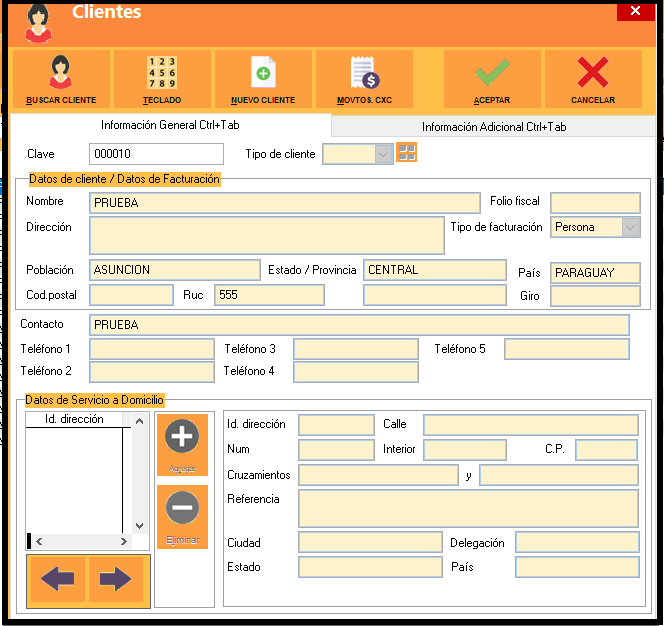Viewport: 664px width, 626px height.
Task: Click the Giro field
Action: pos(595,296)
